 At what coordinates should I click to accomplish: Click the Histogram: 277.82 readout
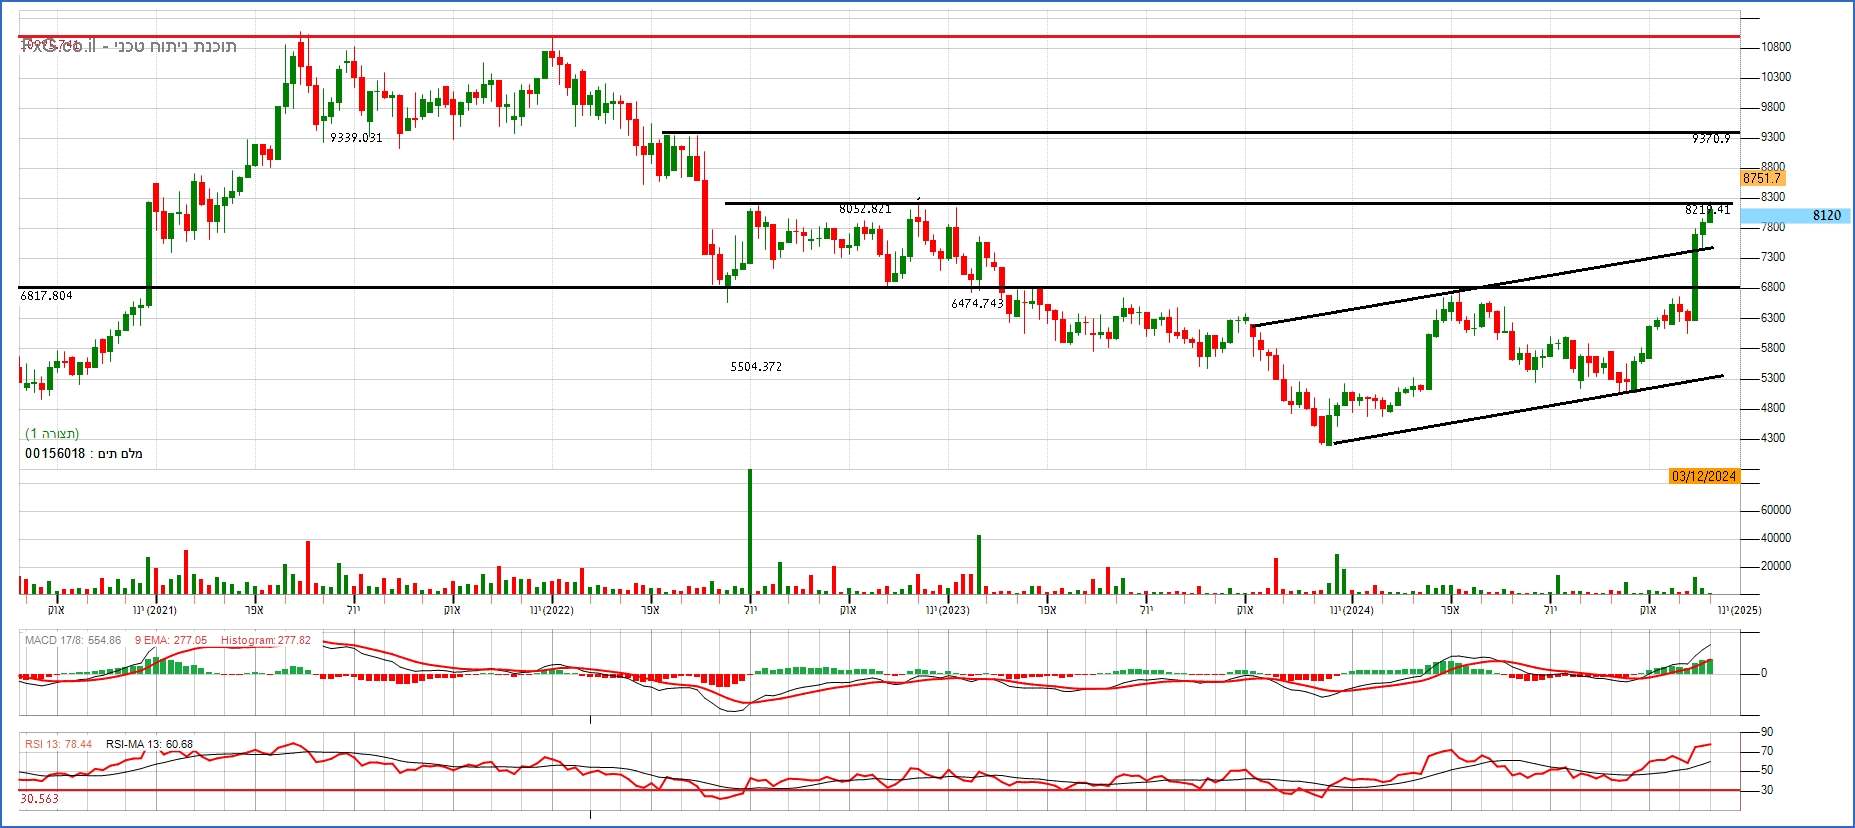tap(266, 640)
